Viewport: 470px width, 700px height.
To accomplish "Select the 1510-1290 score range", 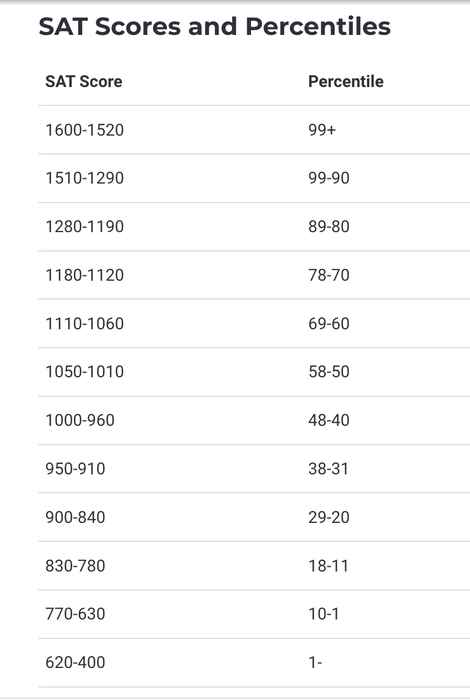I will (85, 178).
